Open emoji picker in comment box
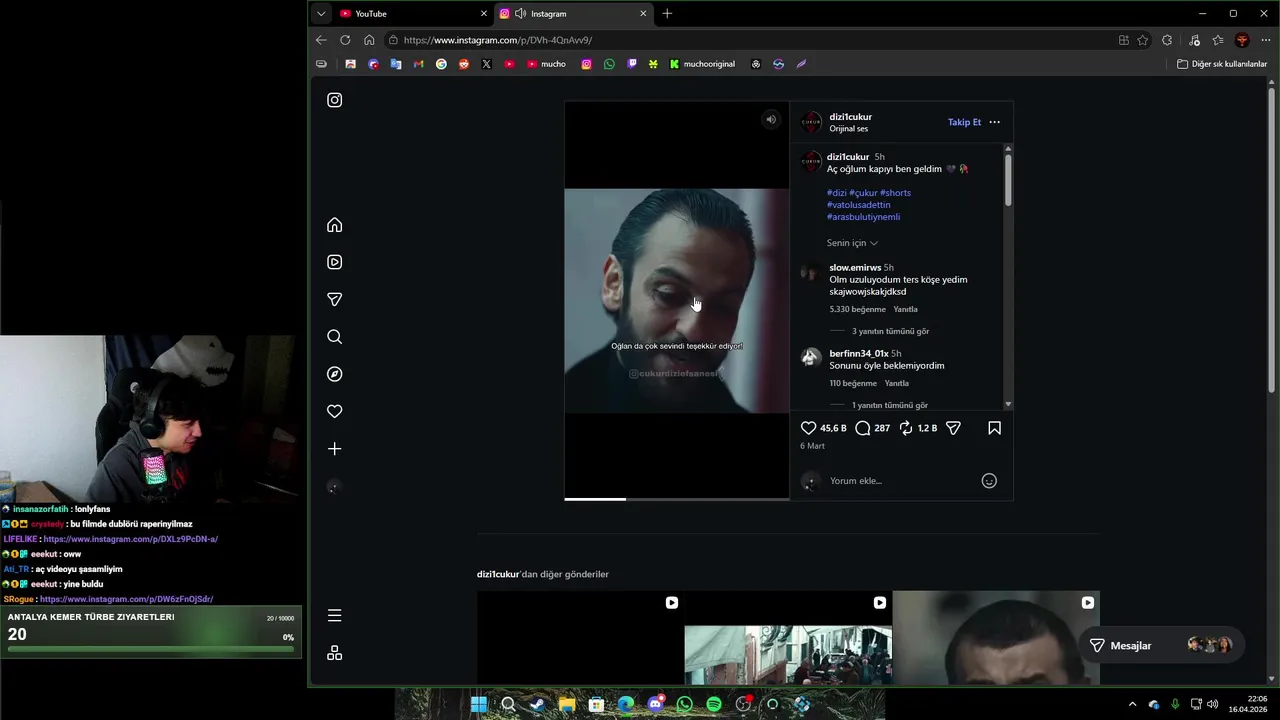The width and height of the screenshot is (1280, 720). click(989, 481)
